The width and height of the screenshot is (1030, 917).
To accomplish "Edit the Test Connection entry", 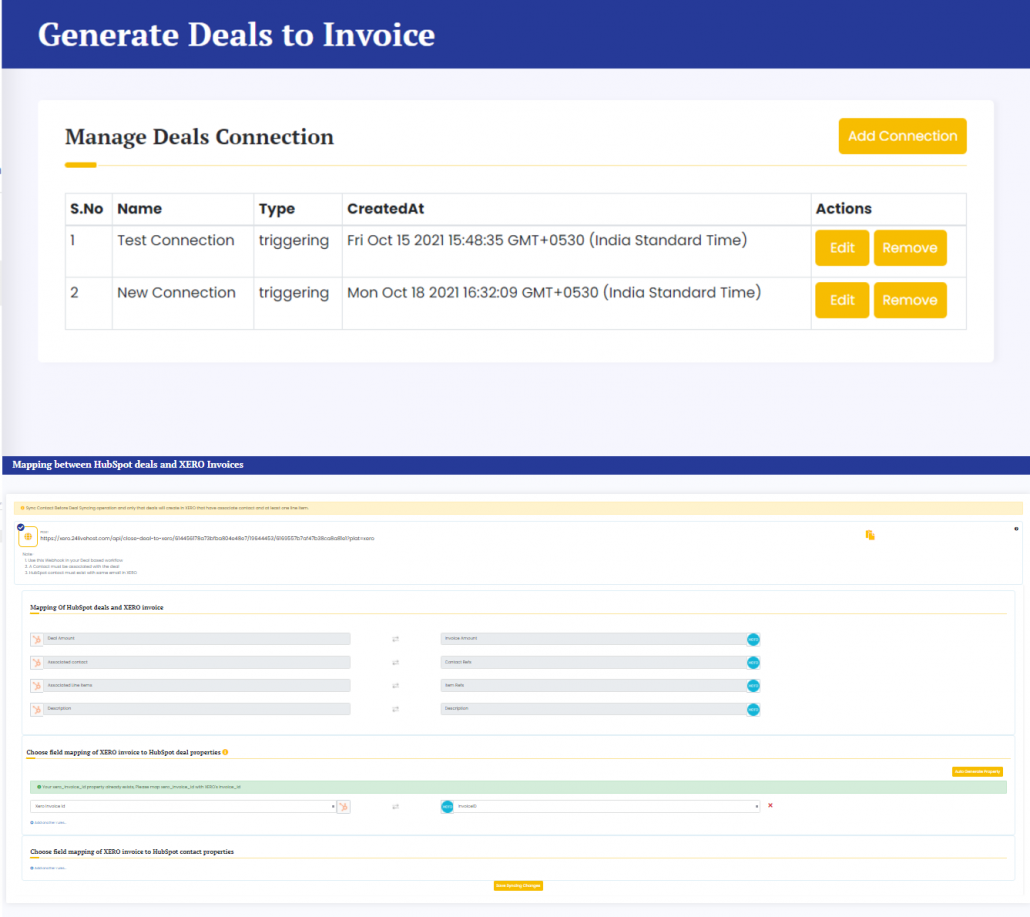I will (x=841, y=249).
